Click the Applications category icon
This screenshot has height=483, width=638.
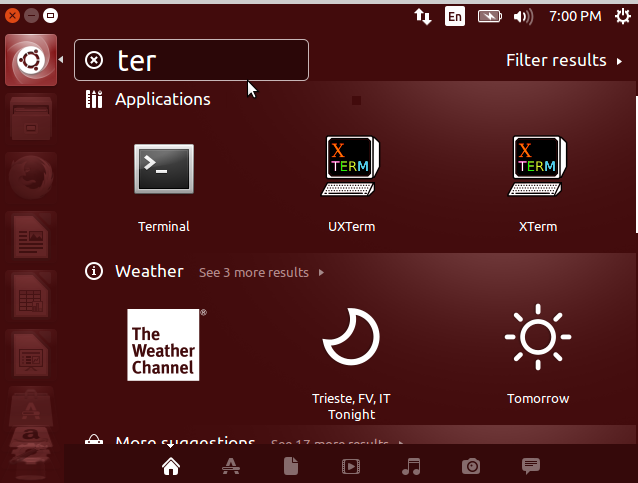[x=94, y=99]
